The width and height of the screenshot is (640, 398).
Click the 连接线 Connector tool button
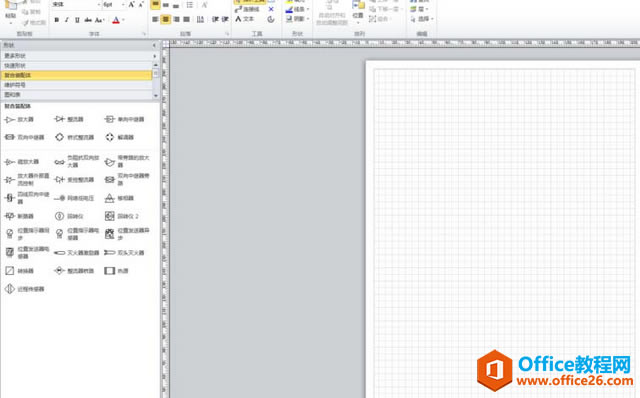tap(248, 9)
